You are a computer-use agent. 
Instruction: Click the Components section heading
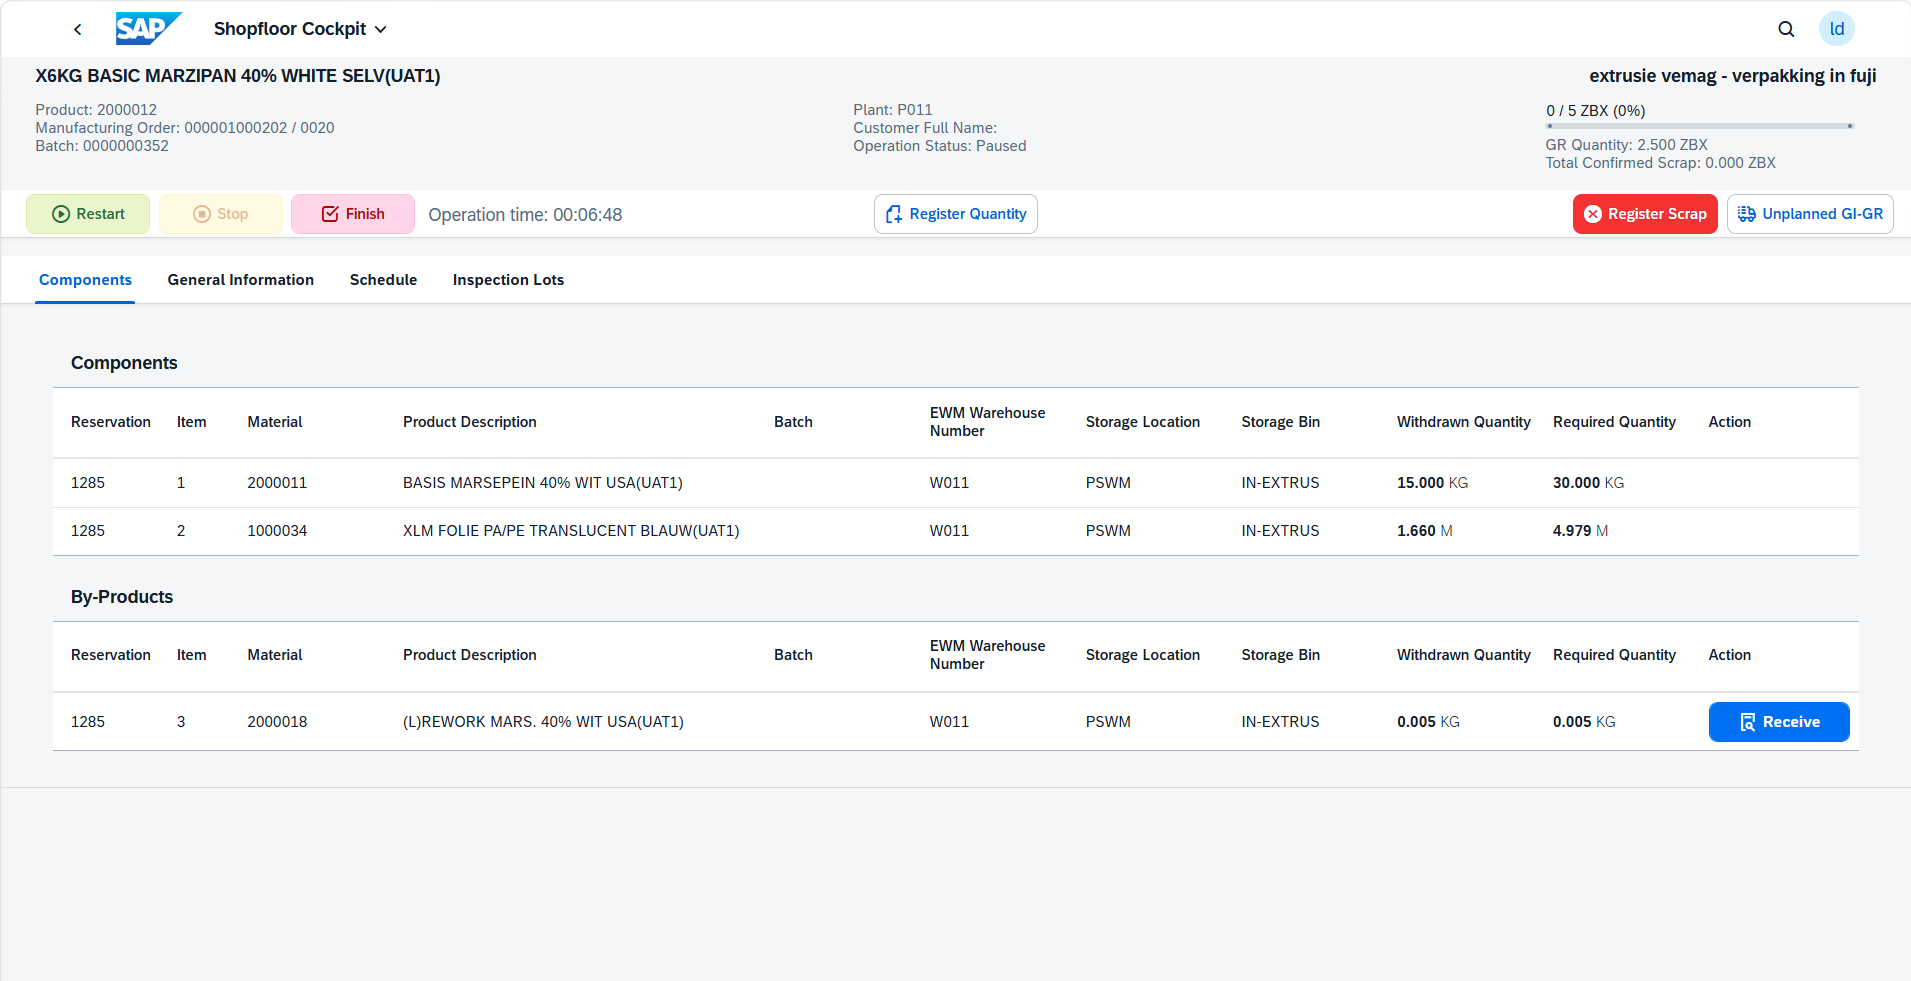tap(124, 363)
